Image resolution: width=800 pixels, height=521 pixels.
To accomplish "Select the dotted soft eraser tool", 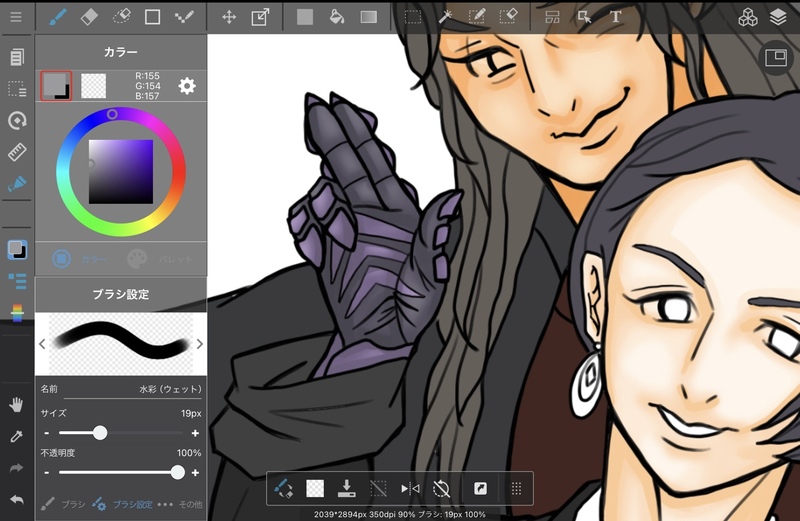I will point(121,17).
